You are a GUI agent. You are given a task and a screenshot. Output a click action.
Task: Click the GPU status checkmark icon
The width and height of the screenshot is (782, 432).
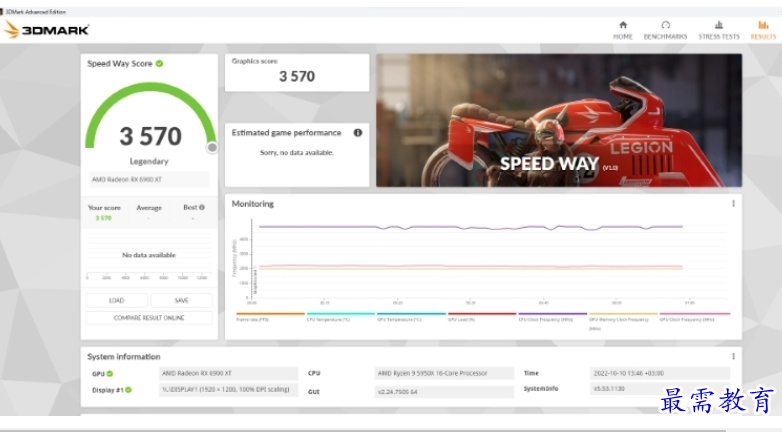pos(110,373)
